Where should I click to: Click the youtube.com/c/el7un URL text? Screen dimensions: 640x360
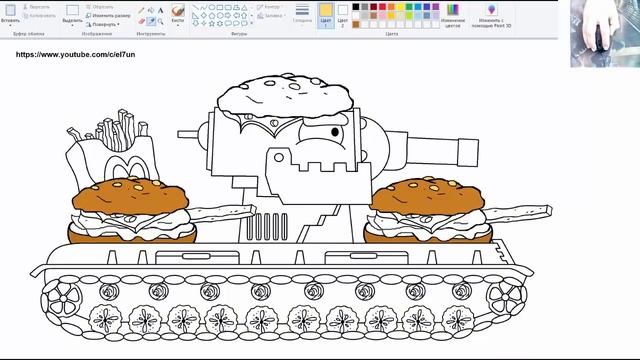tap(75, 55)
